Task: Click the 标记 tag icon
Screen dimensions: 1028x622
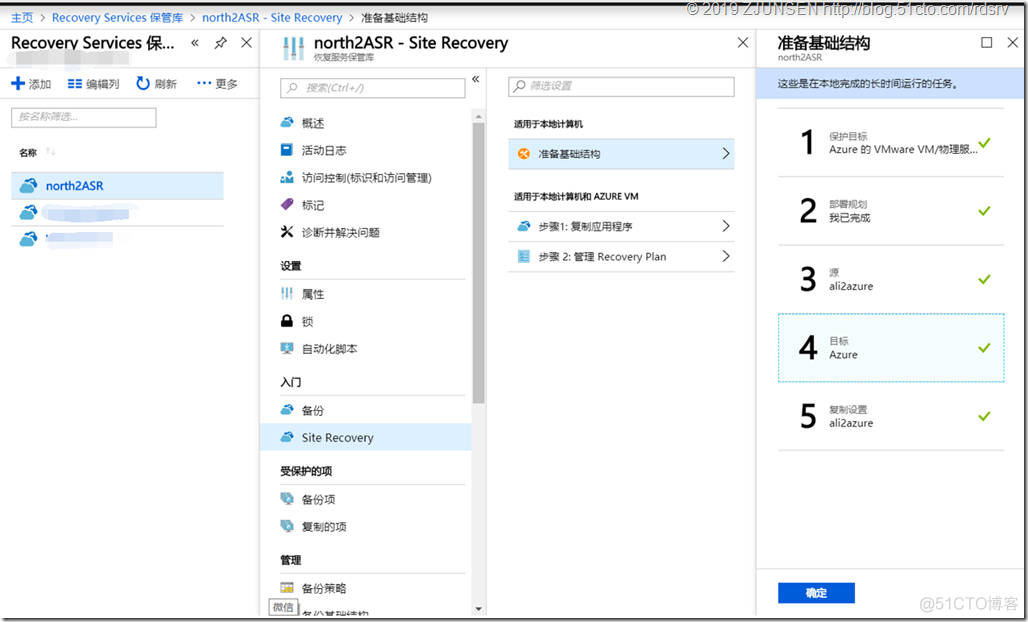Action: point(287,204)
